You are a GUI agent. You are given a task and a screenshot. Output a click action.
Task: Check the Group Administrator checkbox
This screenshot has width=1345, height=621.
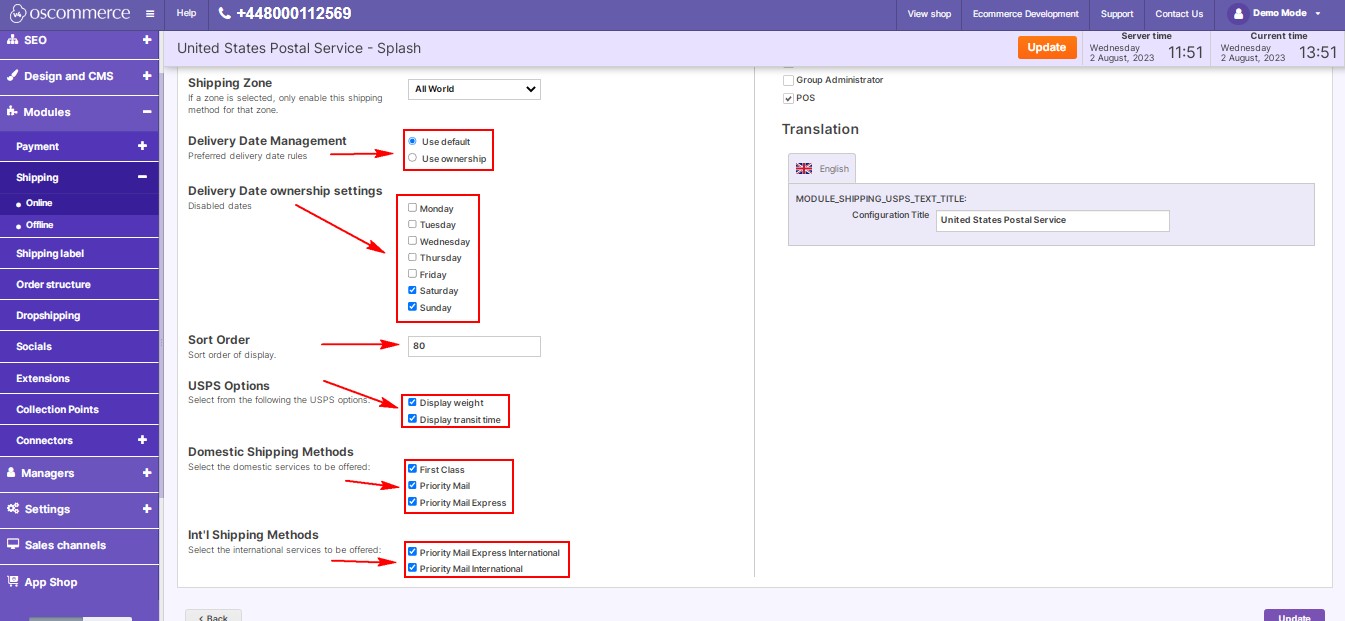click(x=788, y=80)
